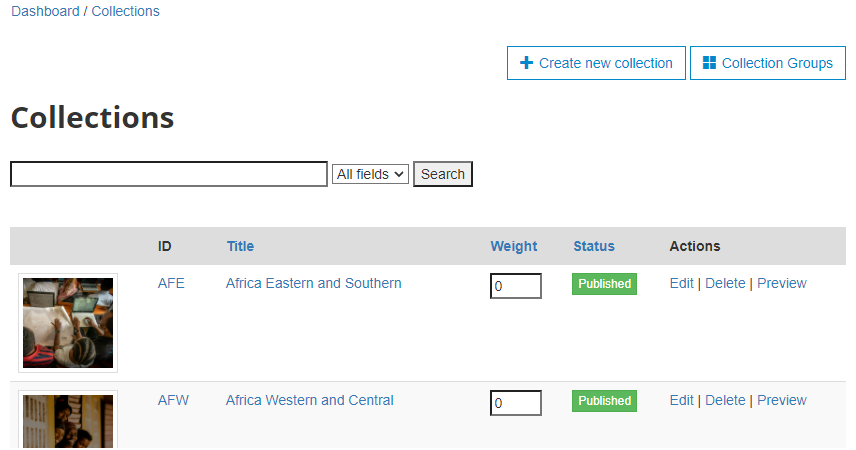Viewport: 856px width, 450px height.
Task: Click the grid icon on Collection Groups
Action: pos(709,63)
